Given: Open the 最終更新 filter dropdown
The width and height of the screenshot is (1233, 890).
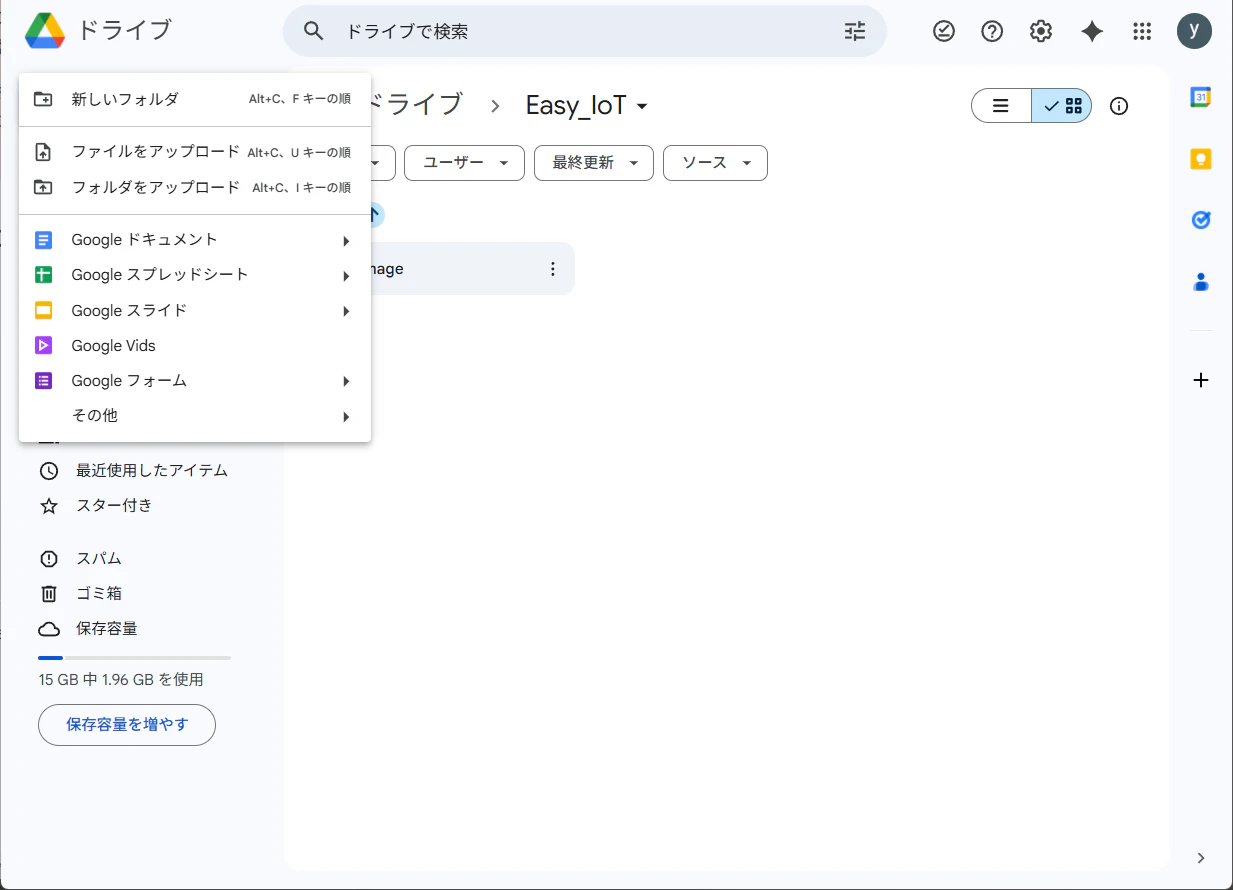Looking at the screenshot, I should pyautogui.click(x=594, y=163).
